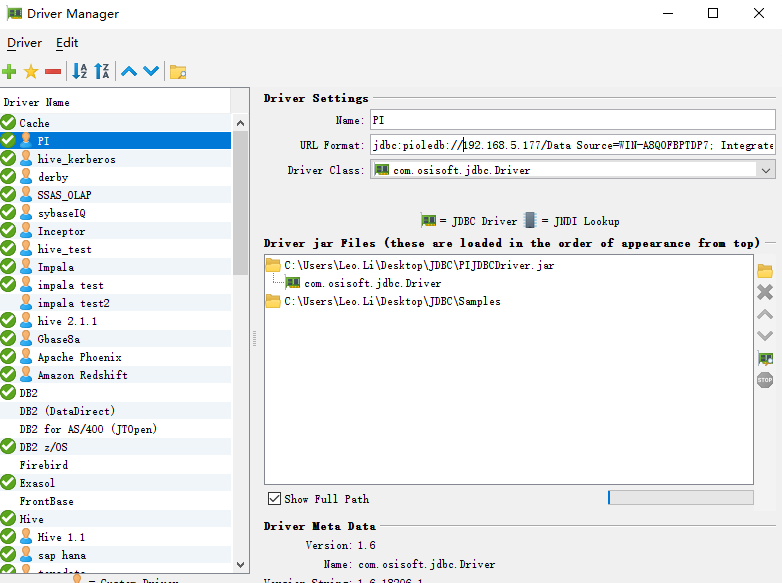The width and height of the screenshot is (782, 583).
Task: Move selected driver down with blue arrow
Action: pyautogui.click(x=151, y=72)
